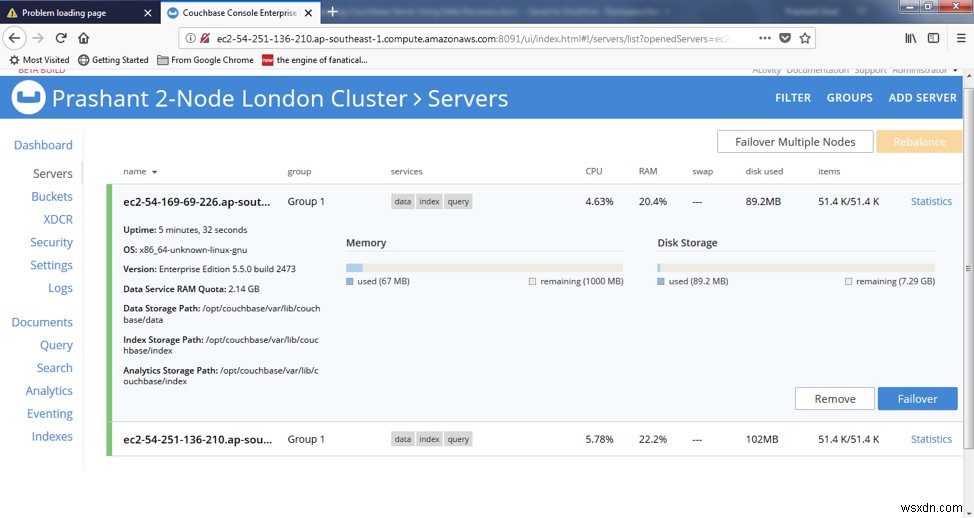Switch to Problem loading page tab
This screenshot has height=518, width=974.
coord(80,12)
